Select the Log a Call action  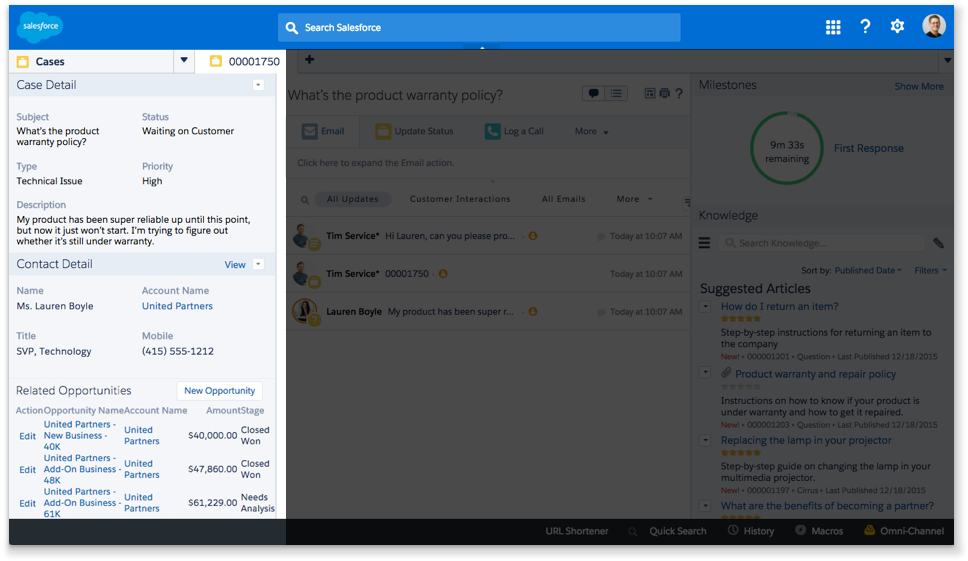click(514, 131)
